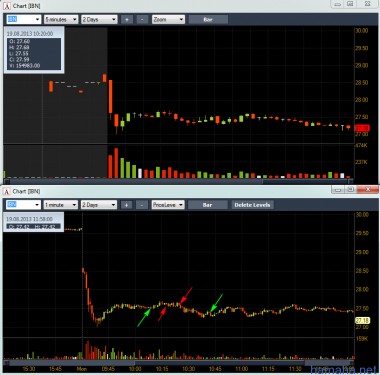
Task: Click the upper Chart window app icon
Action: point(7,6)
